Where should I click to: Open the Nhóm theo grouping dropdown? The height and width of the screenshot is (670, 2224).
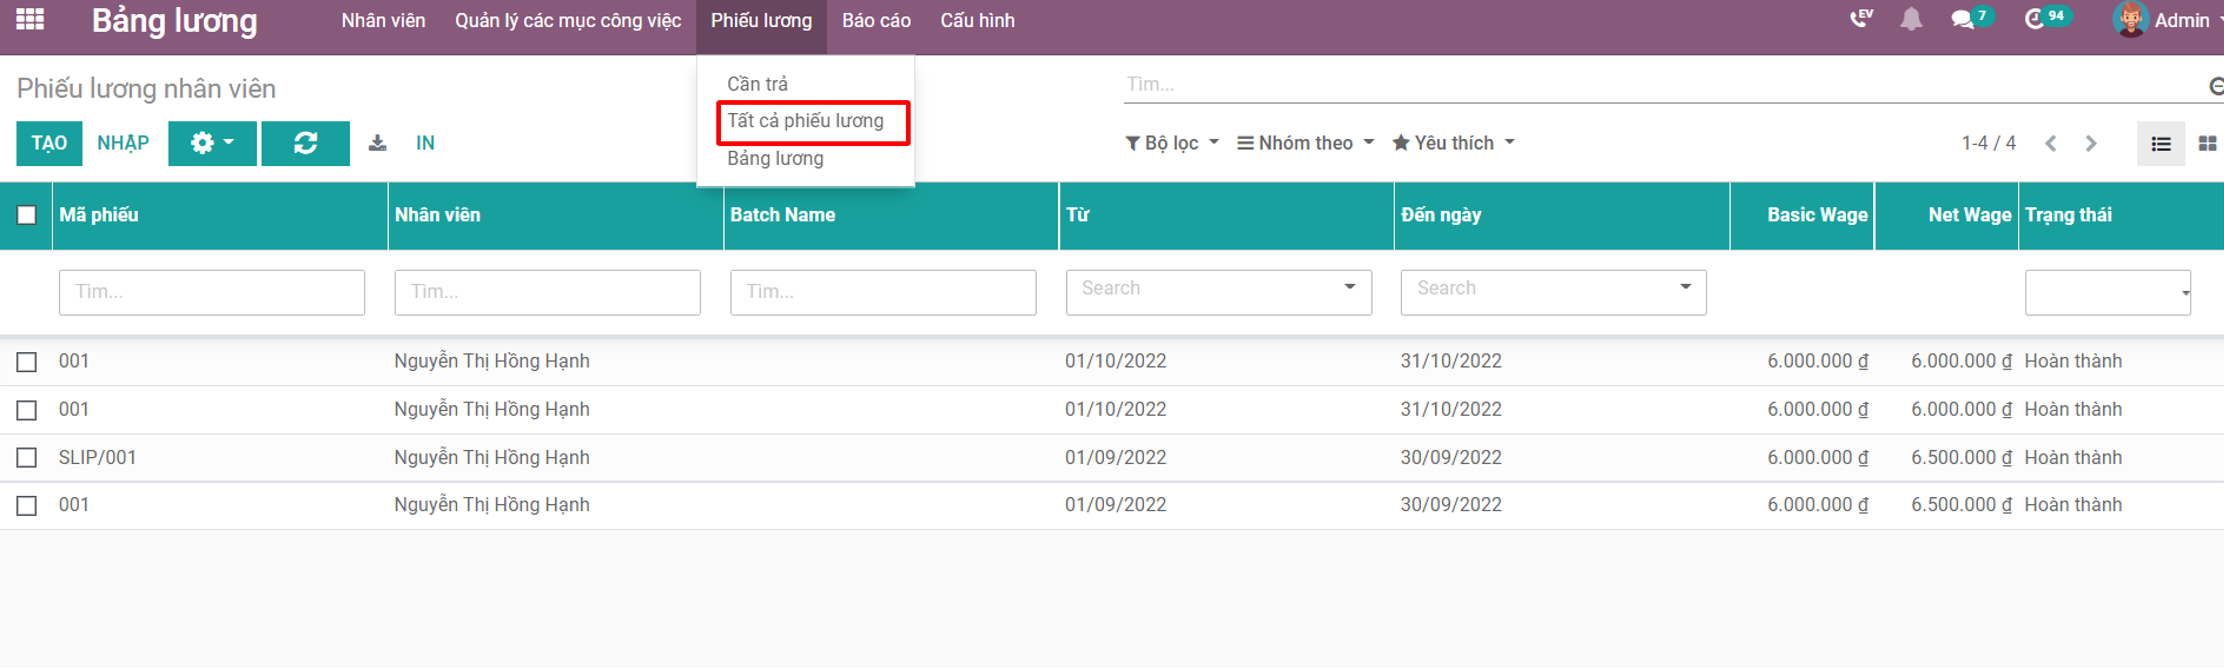pyautogui.click(x=1305, y=143)
